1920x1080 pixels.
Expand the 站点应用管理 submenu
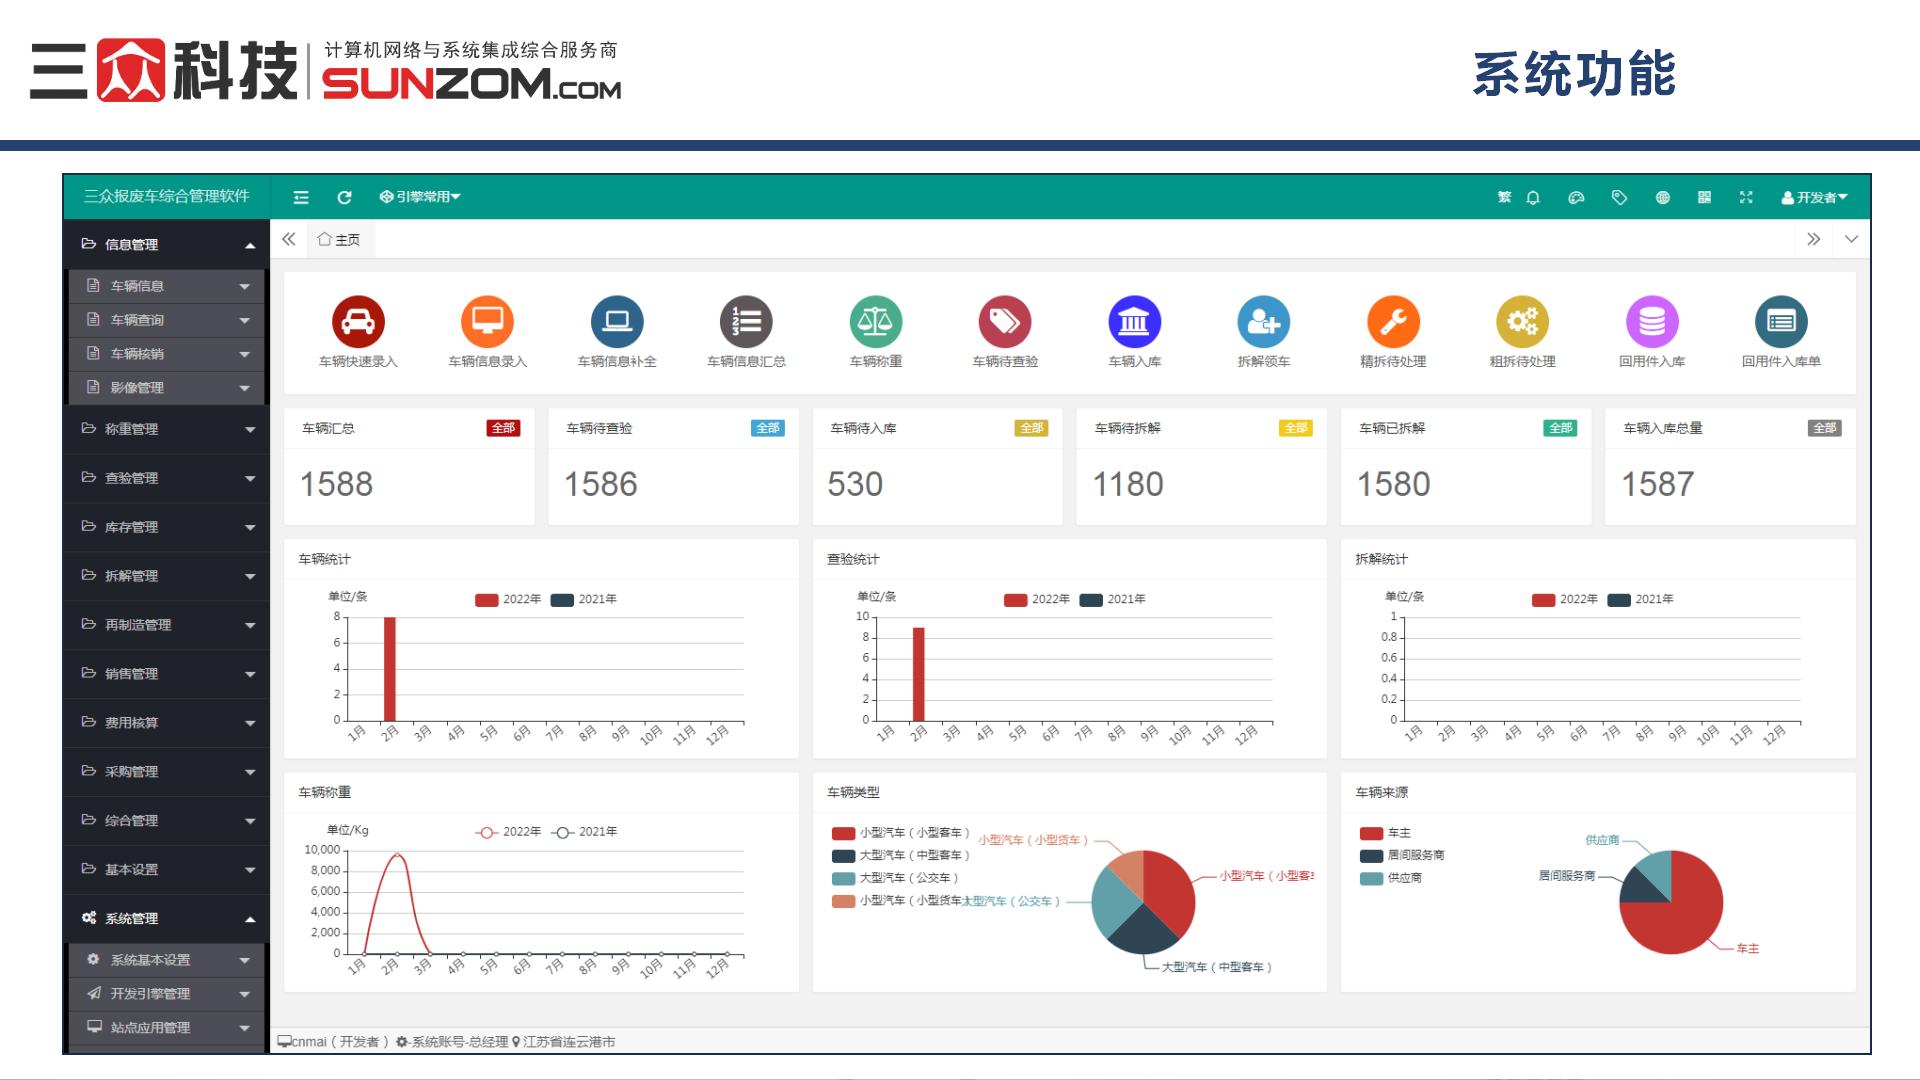[167, 1028]
